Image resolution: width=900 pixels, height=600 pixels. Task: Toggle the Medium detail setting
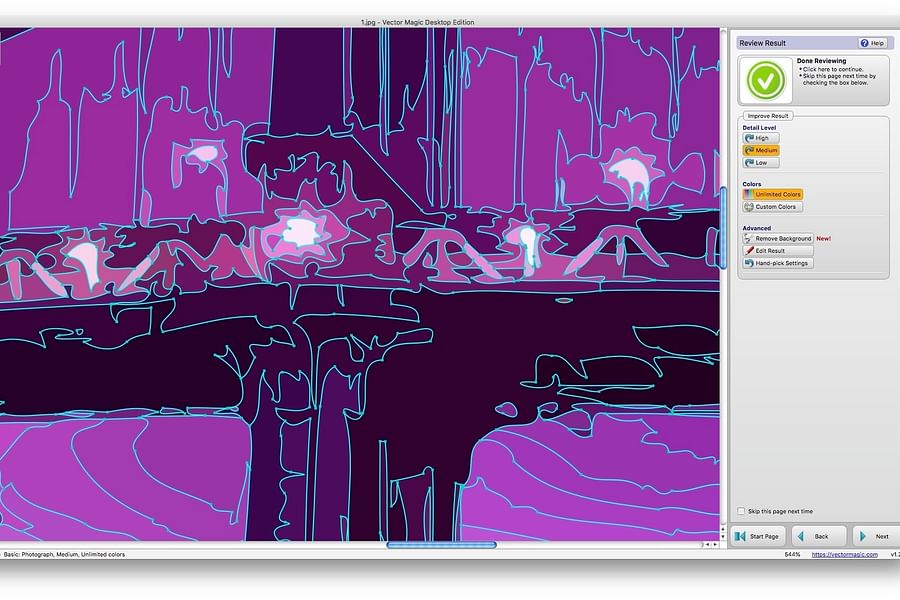[762, 150]
